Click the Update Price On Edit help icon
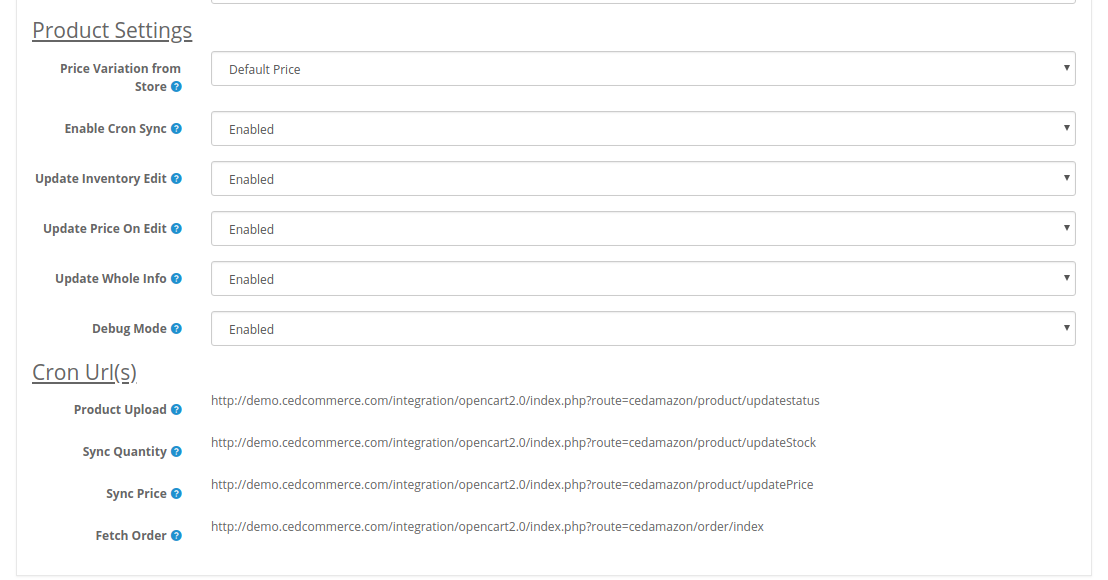The width and height of the screenshot is (1108, 580). [176, 229]
